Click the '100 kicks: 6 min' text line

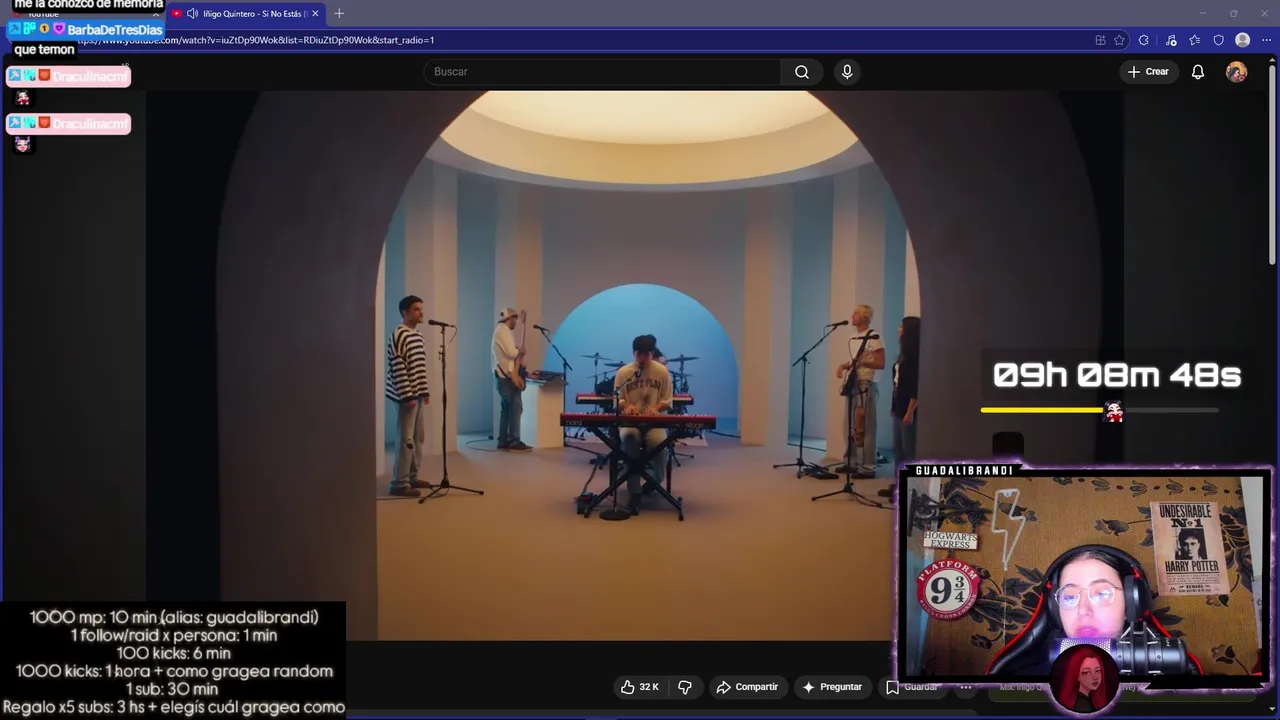pos(173,653)
